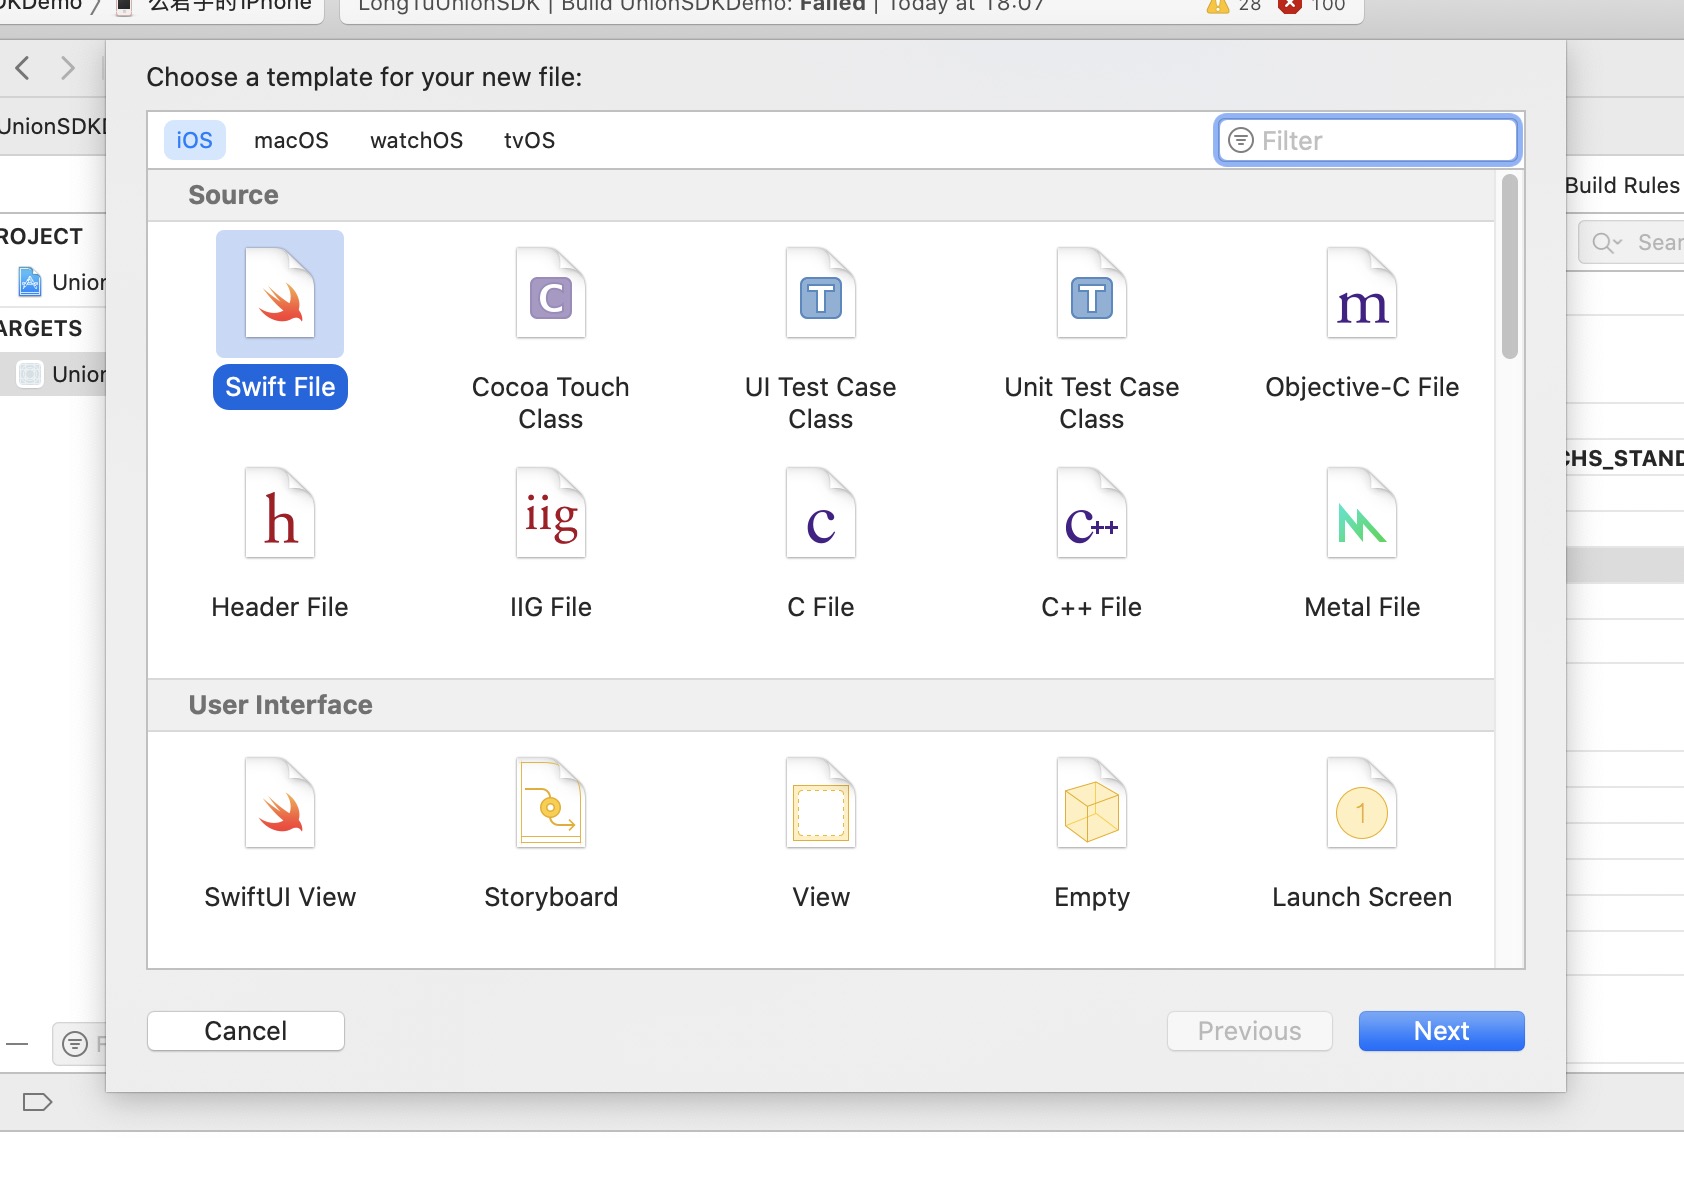The image size is (1684, 1184).
Task: Open the tvOS templates tab
Action: (x=529, y=140)
